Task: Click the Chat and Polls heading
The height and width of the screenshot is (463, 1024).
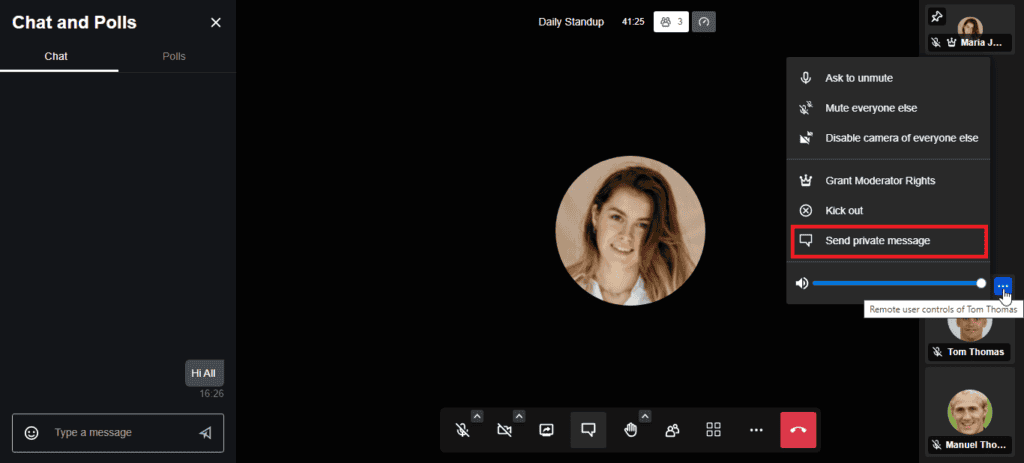Action: coord(74,22)
